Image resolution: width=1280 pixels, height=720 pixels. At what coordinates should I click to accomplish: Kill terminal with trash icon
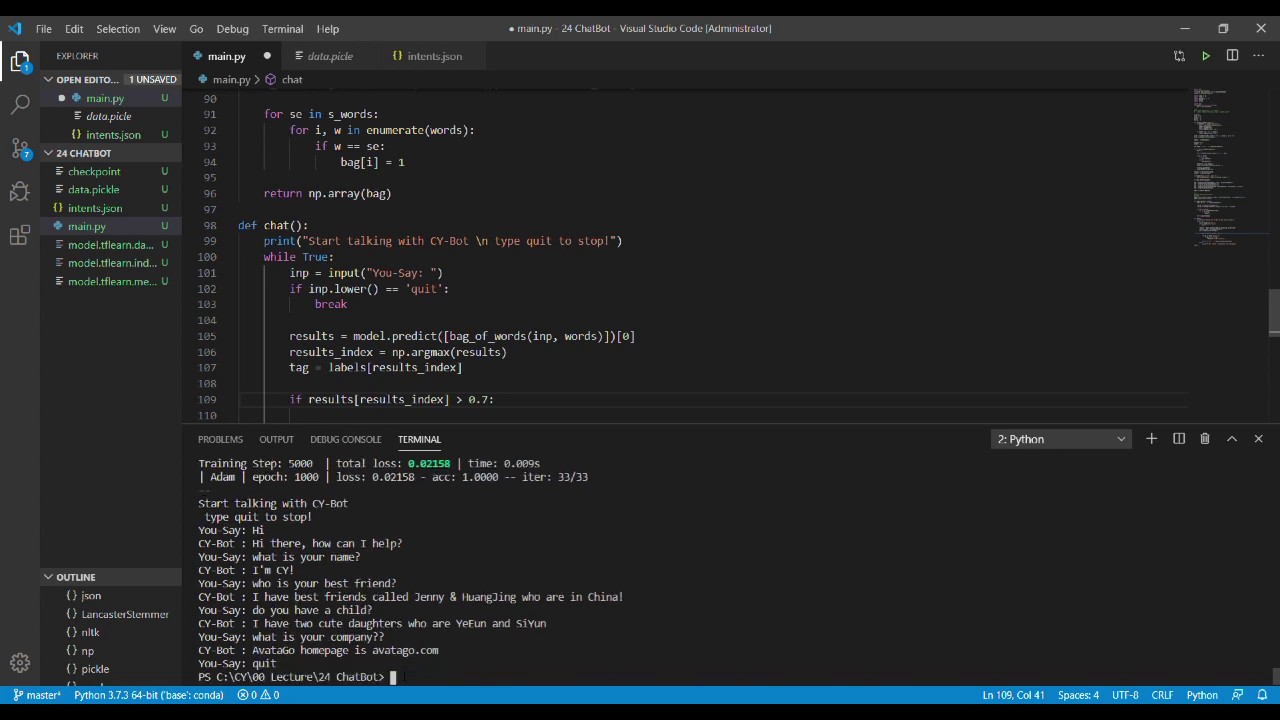(x=1205, y=439)
